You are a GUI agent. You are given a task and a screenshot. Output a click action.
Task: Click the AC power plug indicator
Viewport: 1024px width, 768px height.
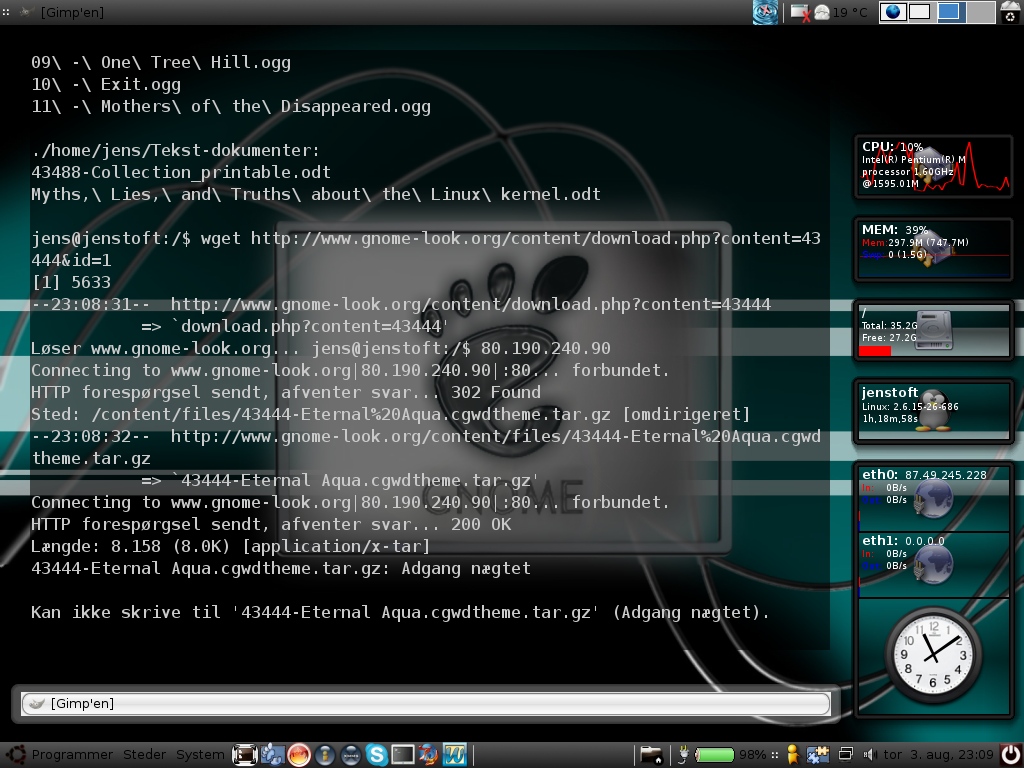683,755
